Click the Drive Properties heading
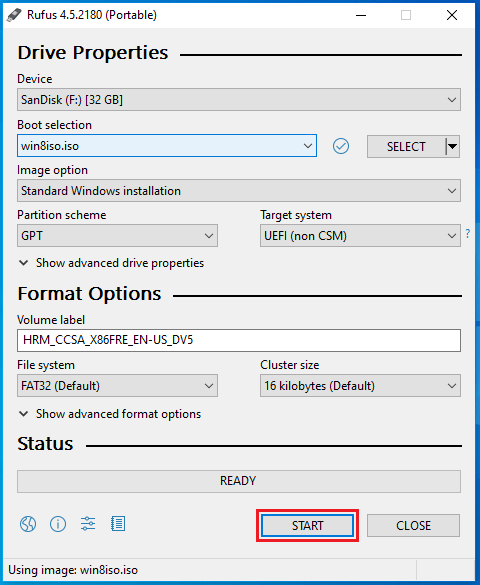Screen dimensions: 480x585 (93, 53)
